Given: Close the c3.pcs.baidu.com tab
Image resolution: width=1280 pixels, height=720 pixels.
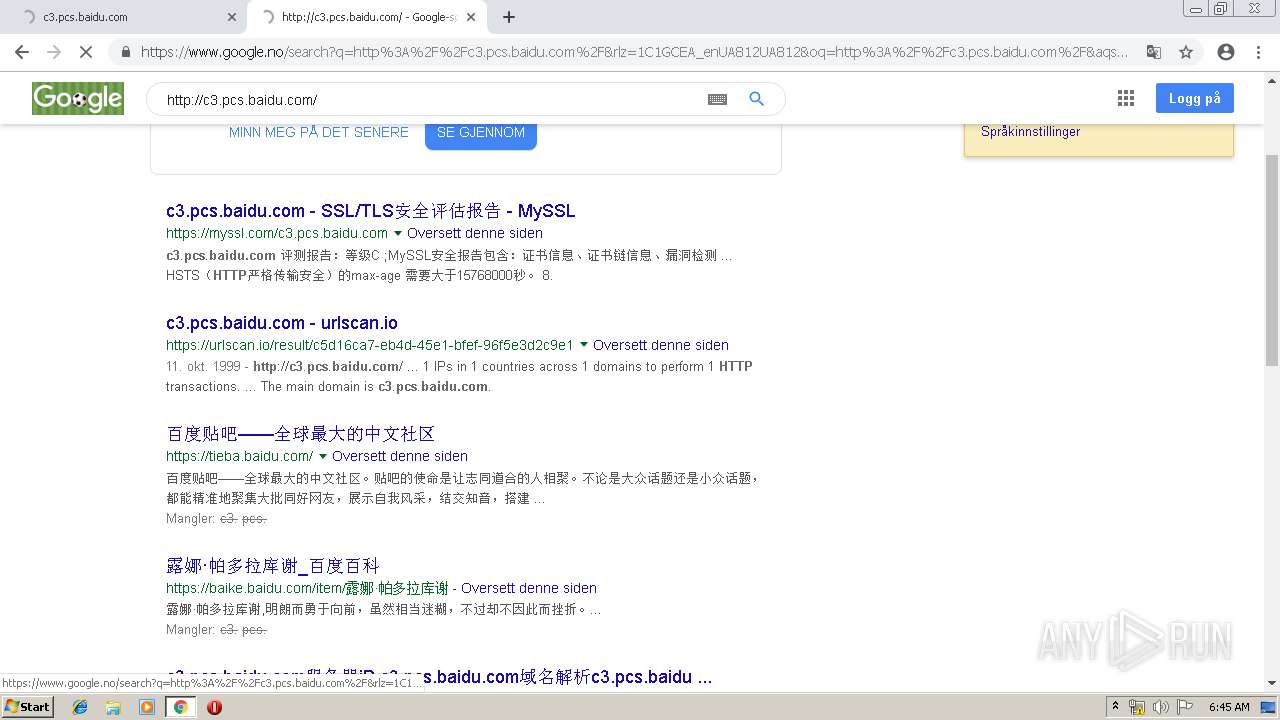Looking at the screenshot, I should (x=232, y=17).
